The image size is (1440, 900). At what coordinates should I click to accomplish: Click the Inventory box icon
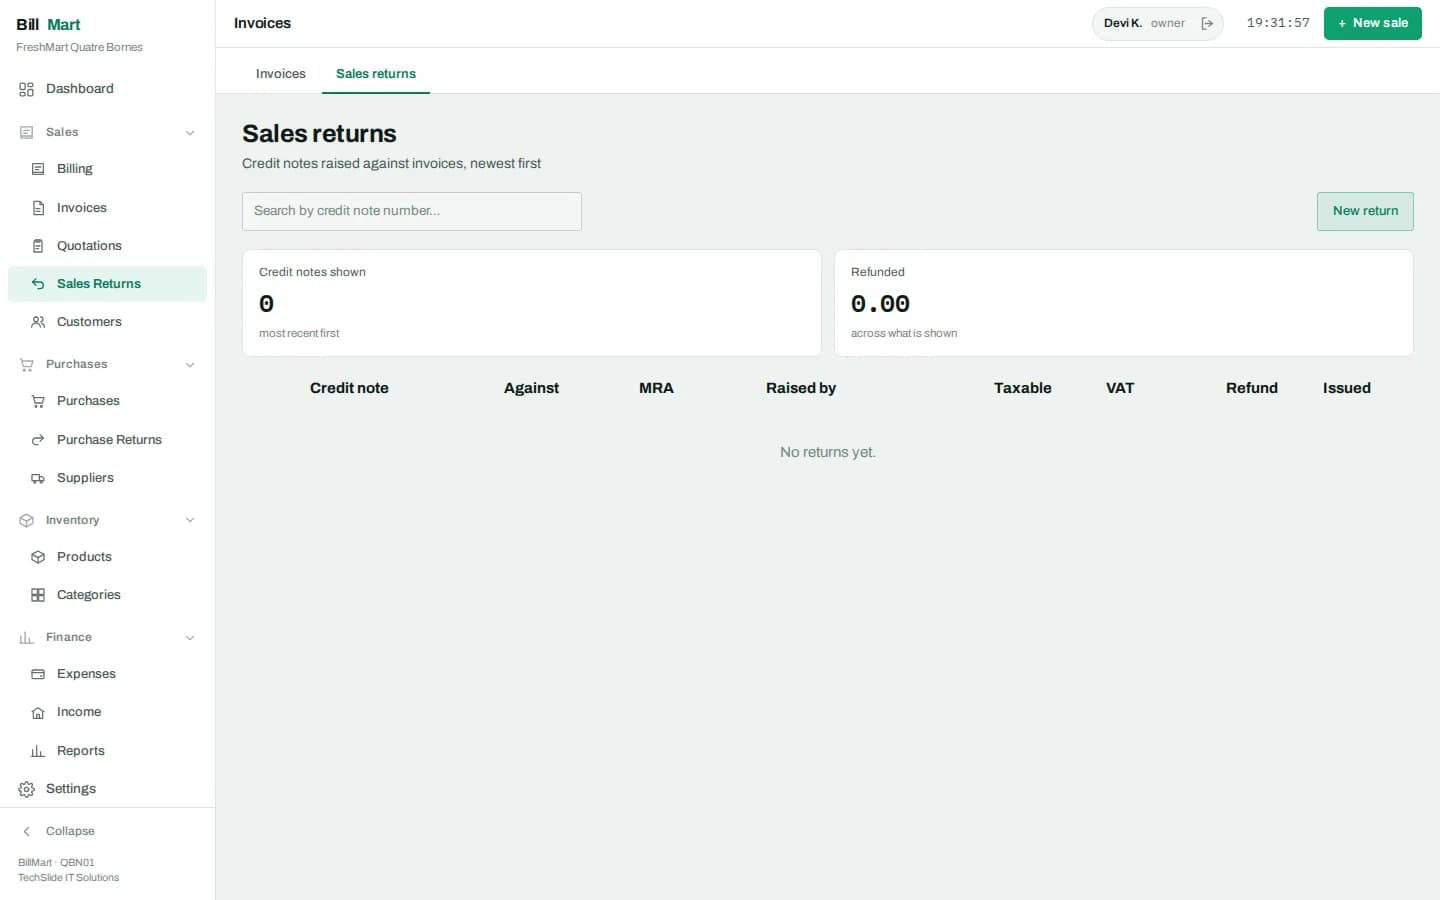point(26,520)
